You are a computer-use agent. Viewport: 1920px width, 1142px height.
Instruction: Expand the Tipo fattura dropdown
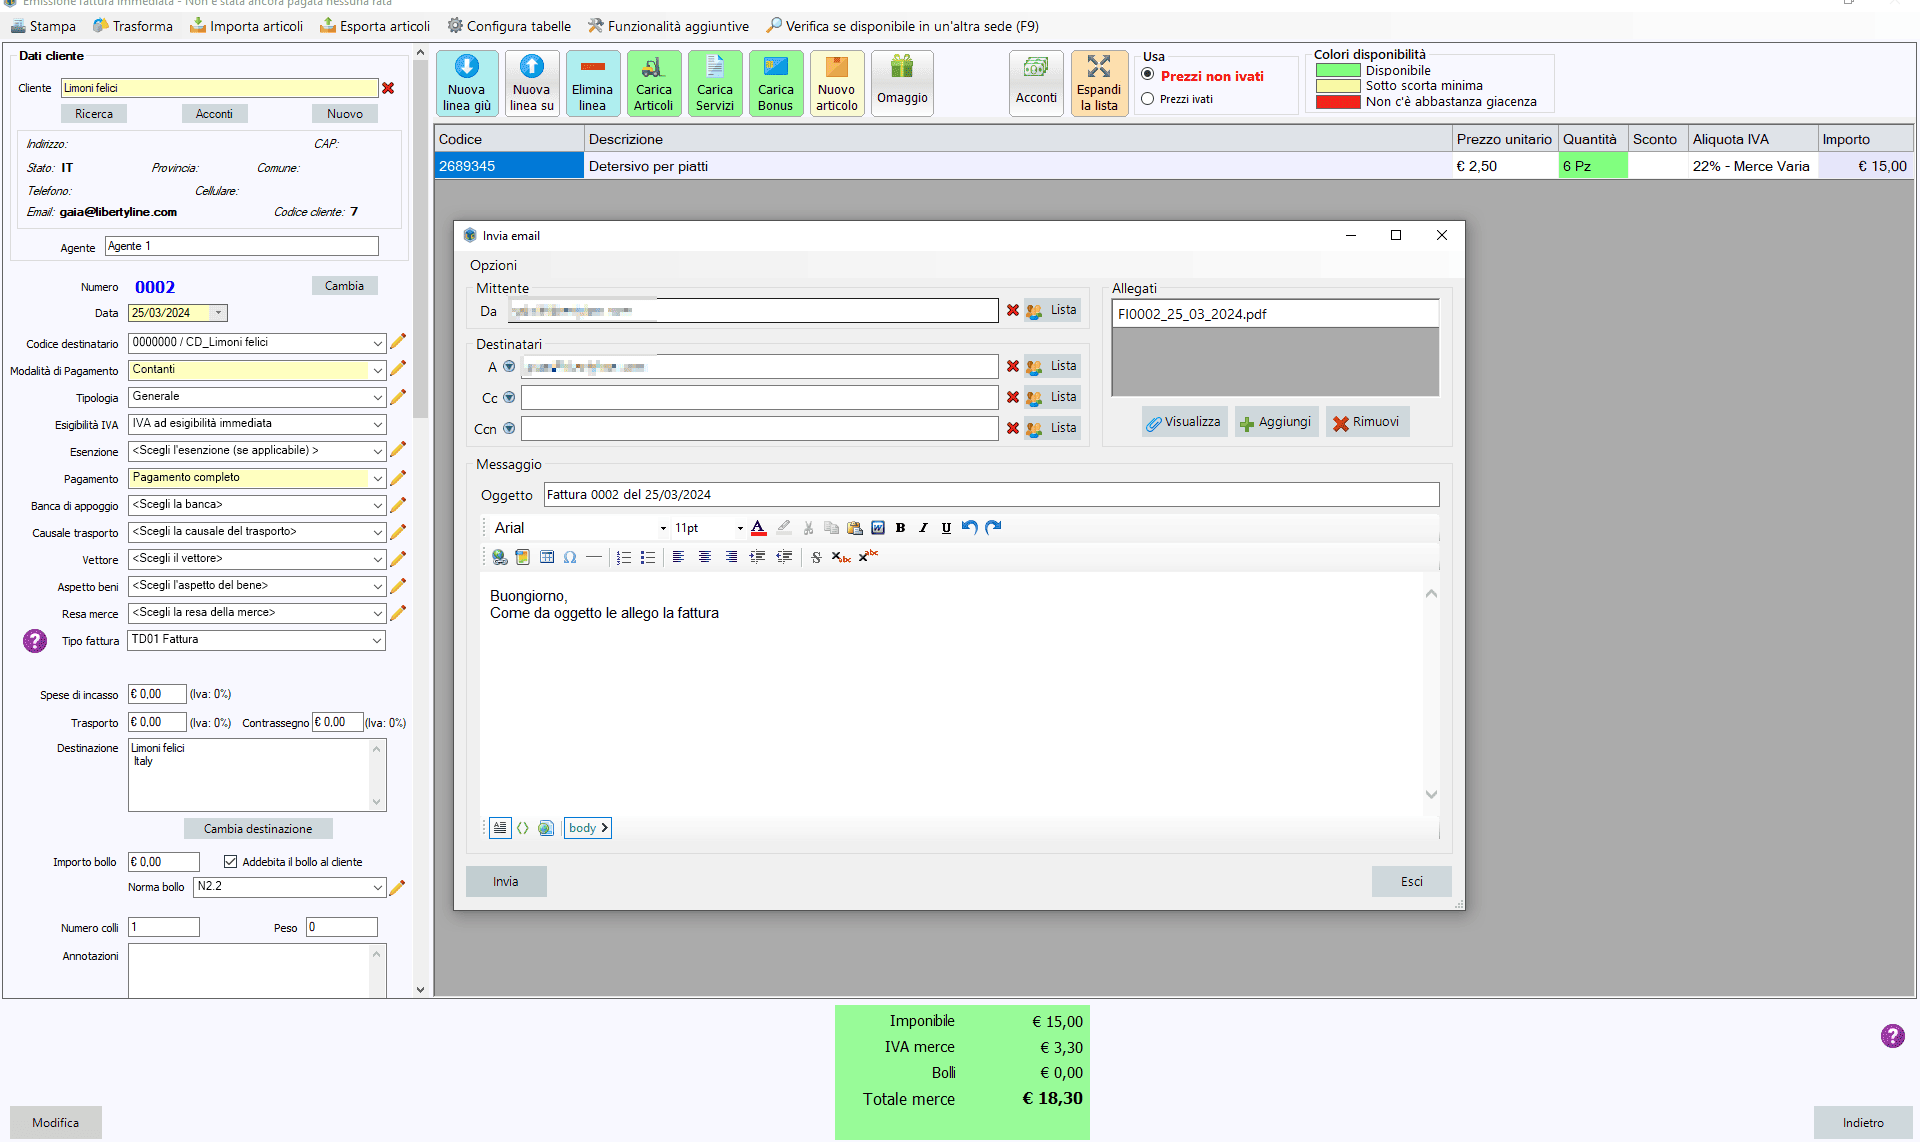[x=377, y=640]
